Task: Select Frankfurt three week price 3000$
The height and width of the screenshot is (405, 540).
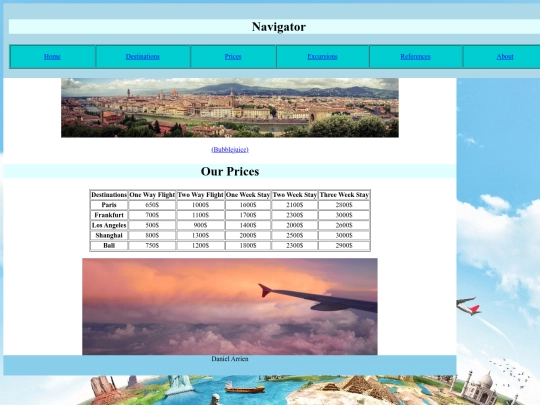Action: 344,215
